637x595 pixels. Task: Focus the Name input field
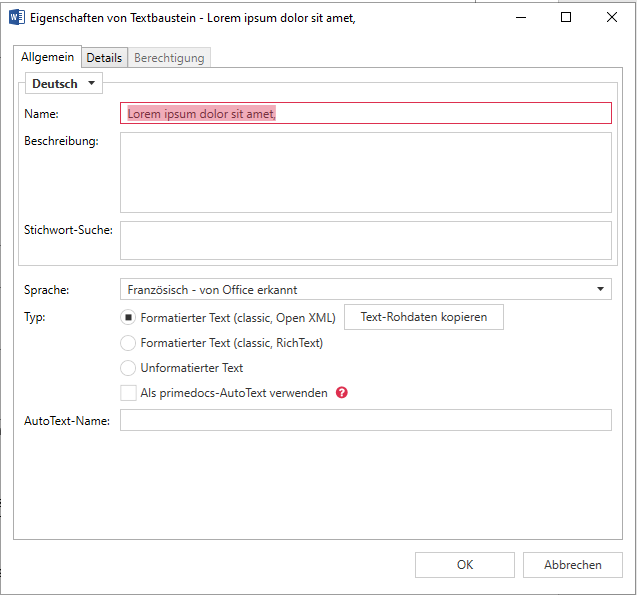(366, 113)
